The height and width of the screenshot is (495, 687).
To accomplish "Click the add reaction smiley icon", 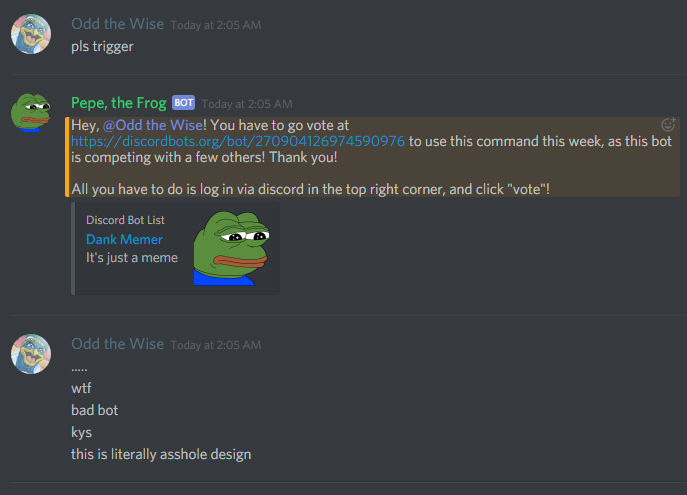I will [x=668, y=125].
